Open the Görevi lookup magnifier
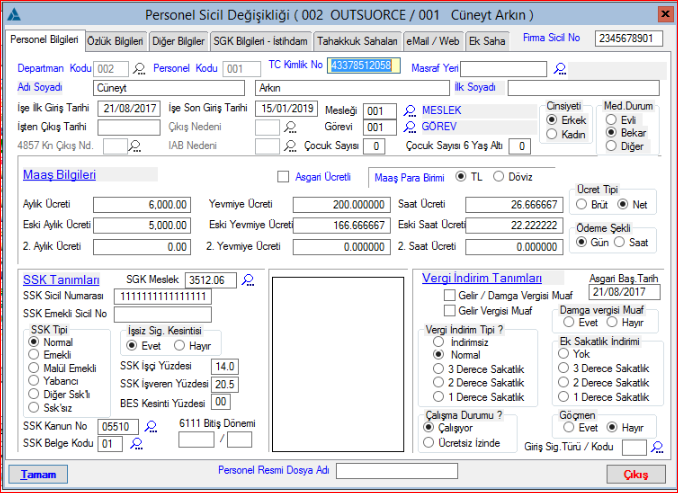Image resolution: width=678 pixels, height=493 pixels. click(x=409, y=127)
